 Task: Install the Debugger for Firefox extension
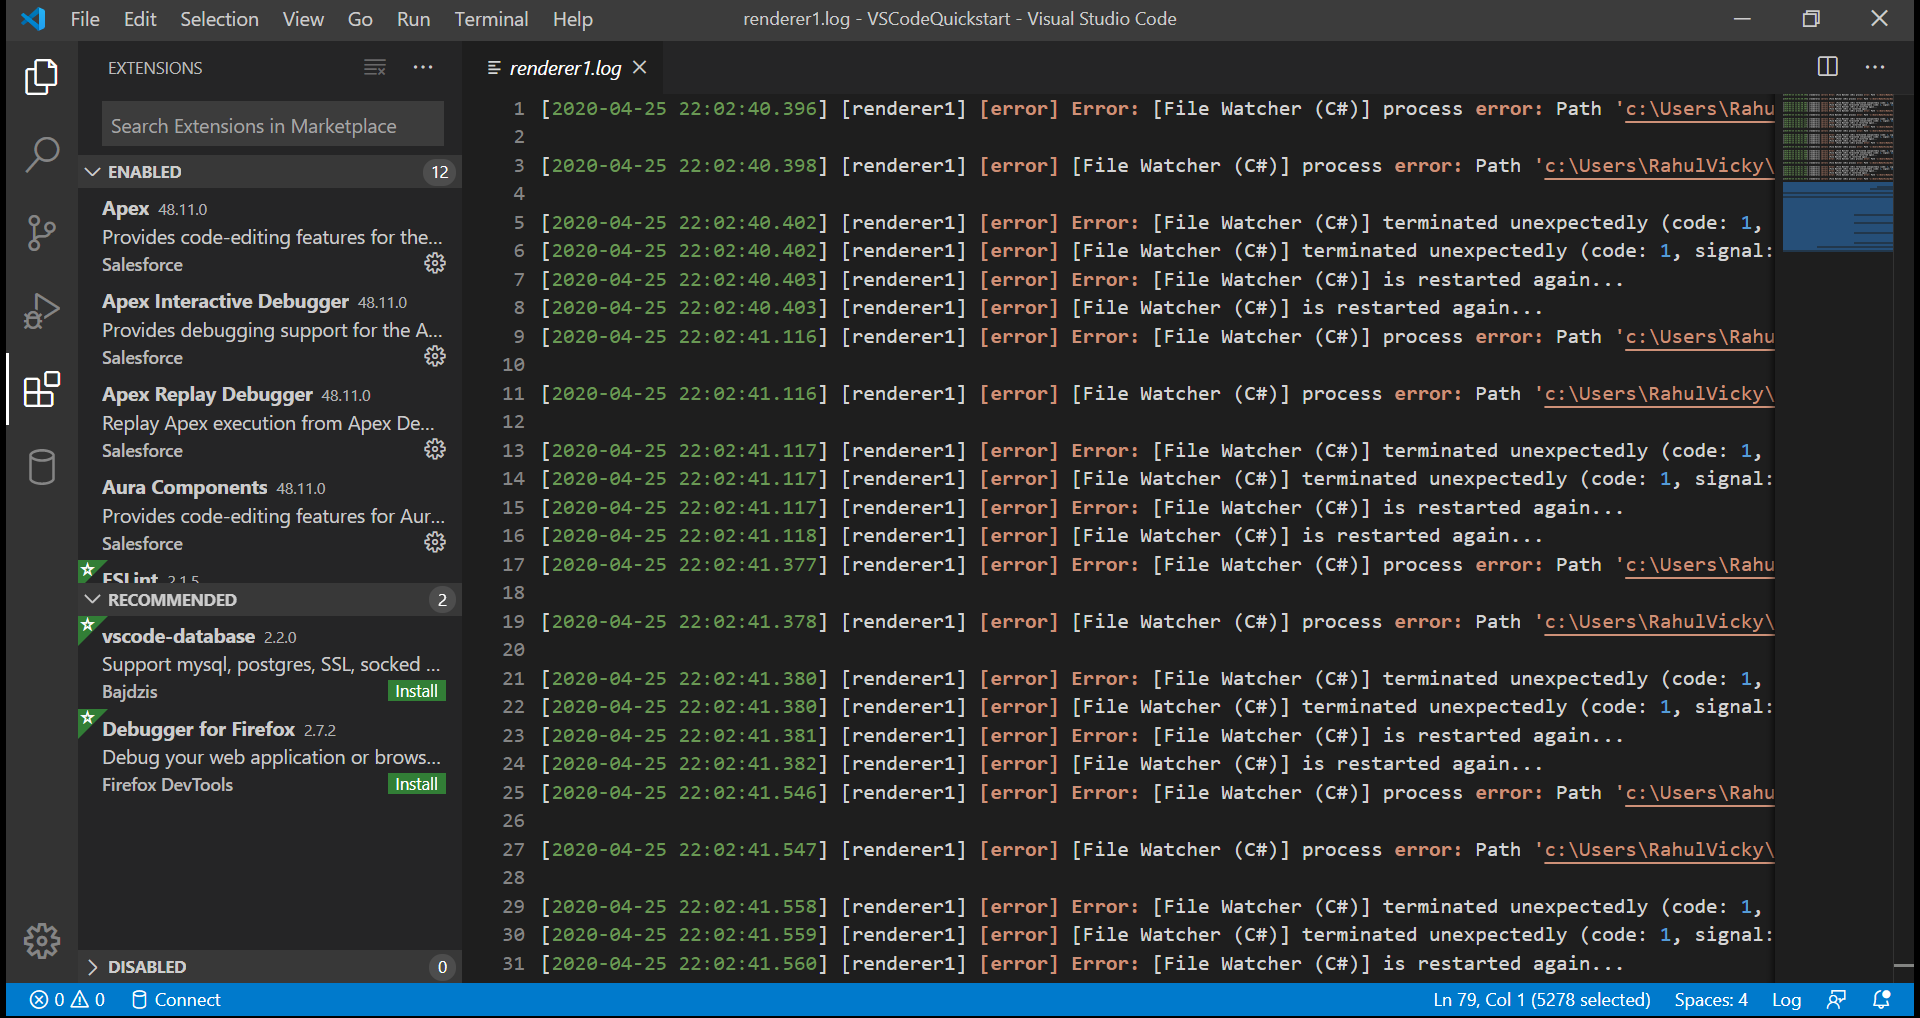(415, 784)
